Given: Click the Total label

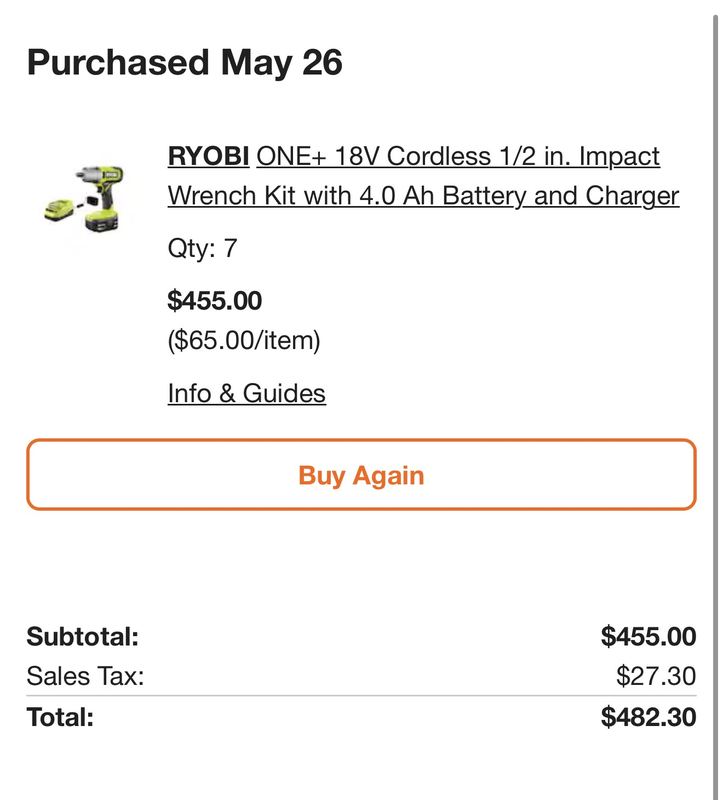Looking at the screenshot, I should click(60, 717).
